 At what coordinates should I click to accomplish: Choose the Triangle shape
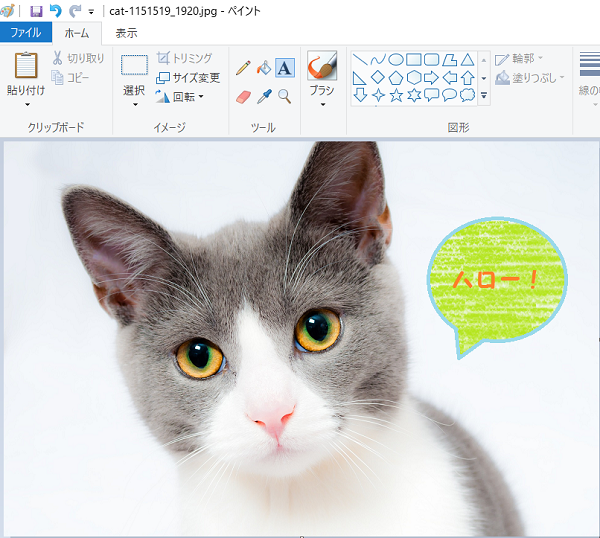click(467, 60)
